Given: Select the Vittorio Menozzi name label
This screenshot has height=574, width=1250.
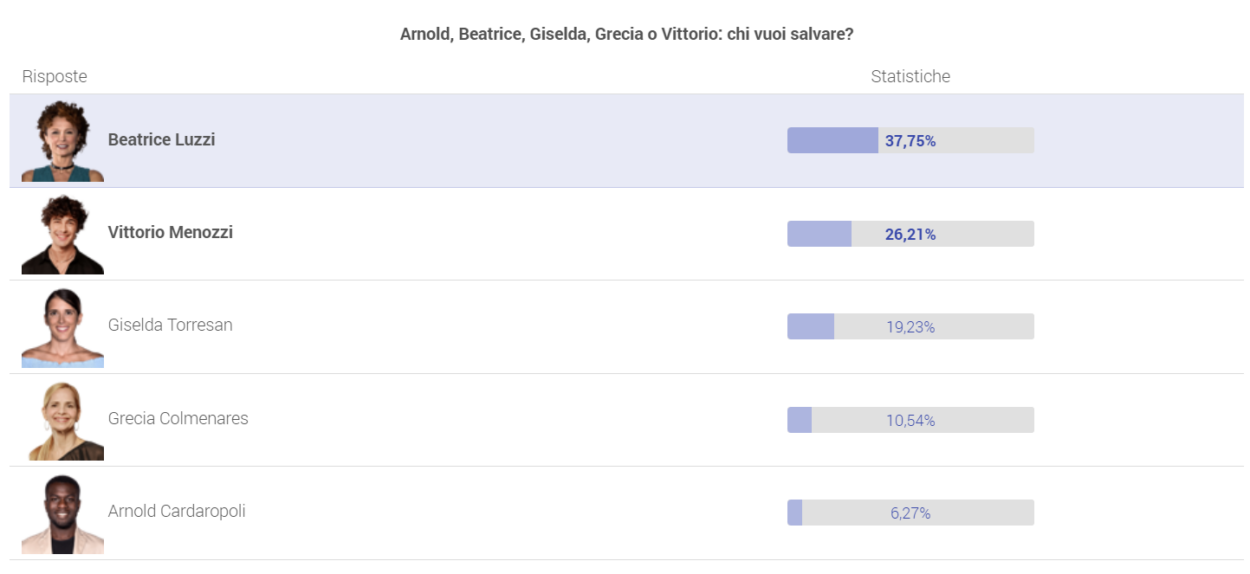Looking at the screenshot, I should pyautogui.click(x=170, y=232).
